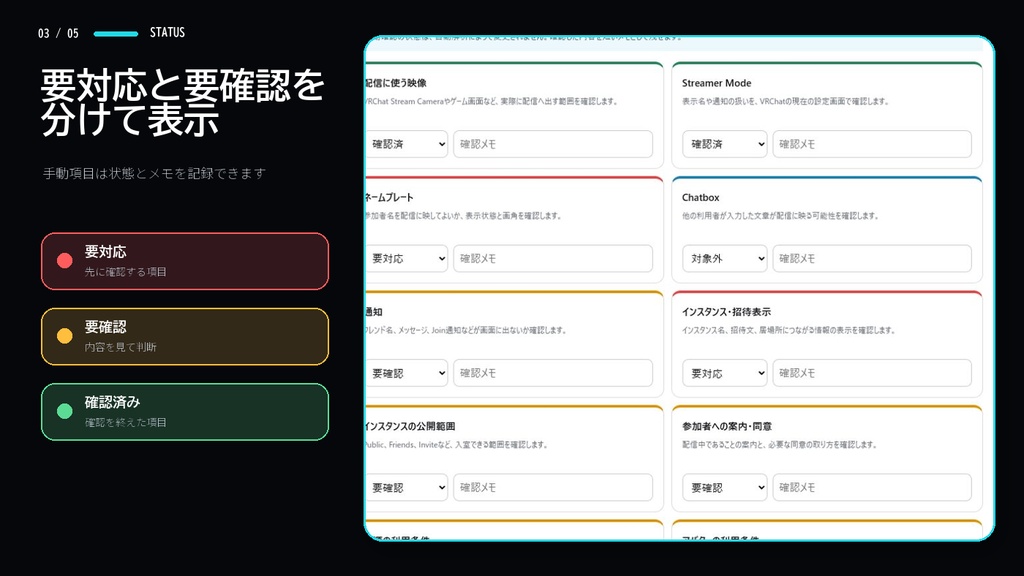
Task: Click the green dot in 確認済み legend
Action: tap(65, 411)
